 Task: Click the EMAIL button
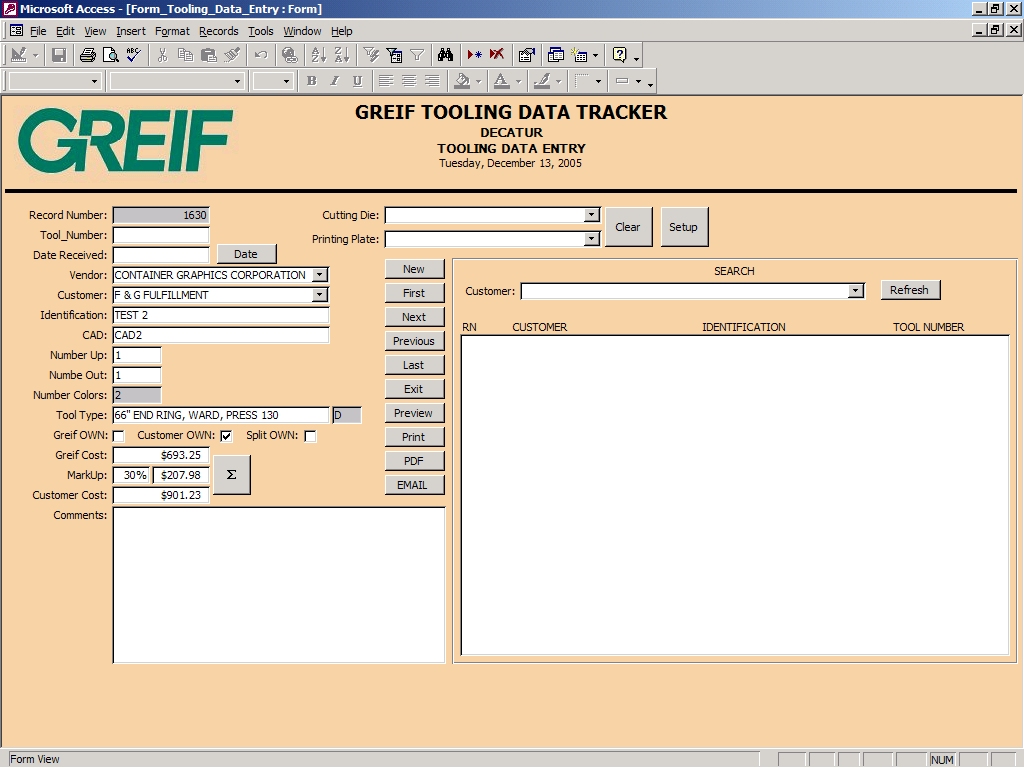pyautogui.click(x=414, y=485)
